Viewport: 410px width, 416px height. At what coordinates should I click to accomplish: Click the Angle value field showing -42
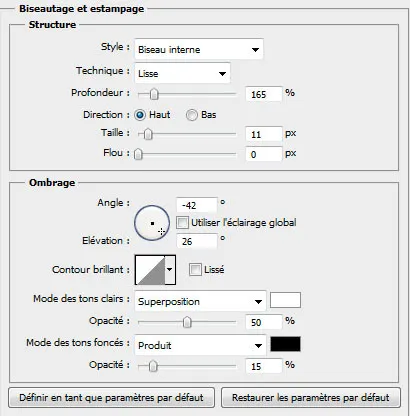pyautogui.click(x=197, y=205)
